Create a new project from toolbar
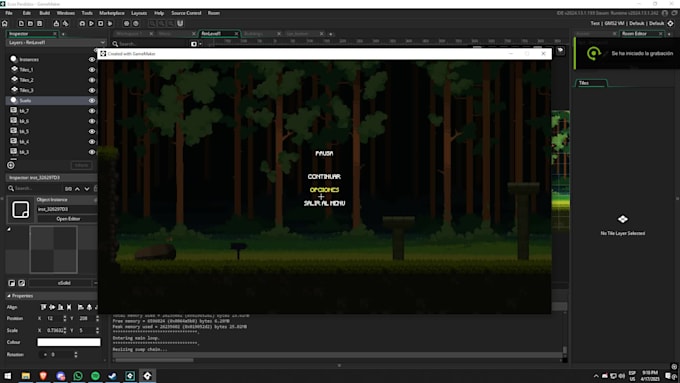This screenshot has height=383, width=680. click(x=21, y=23)
